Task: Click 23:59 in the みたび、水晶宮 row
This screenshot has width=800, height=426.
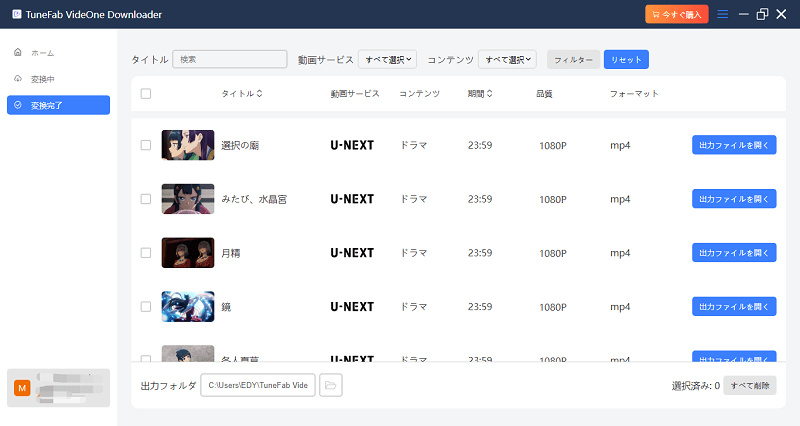Action: click(x=480, y=199)
